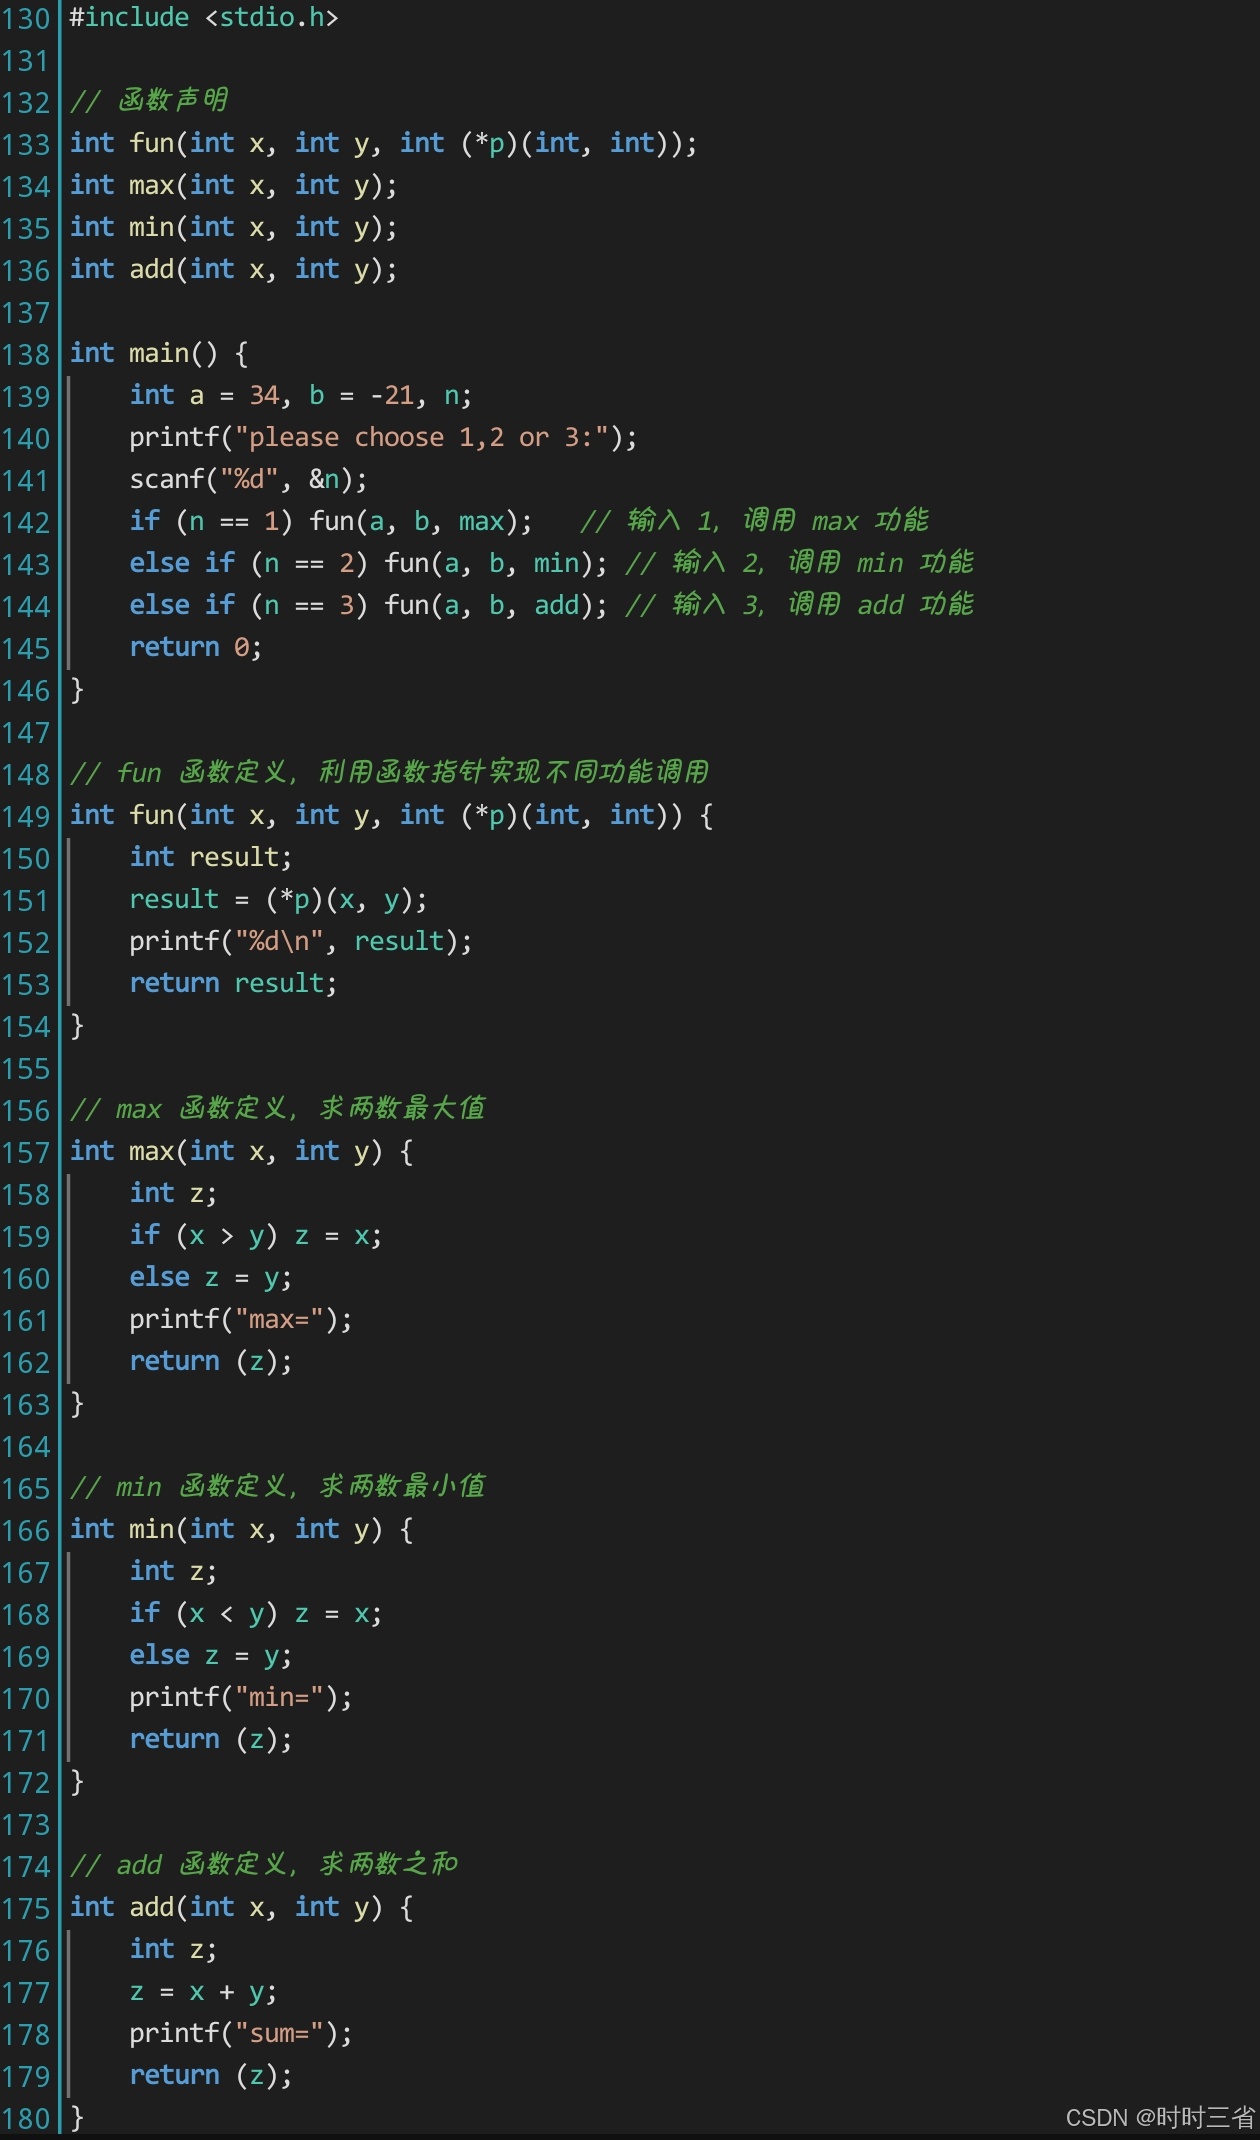The image size is (1260, 2140).
Task: Click 'int add(int x, int y) {' header
Action: tap(241, 1908)
